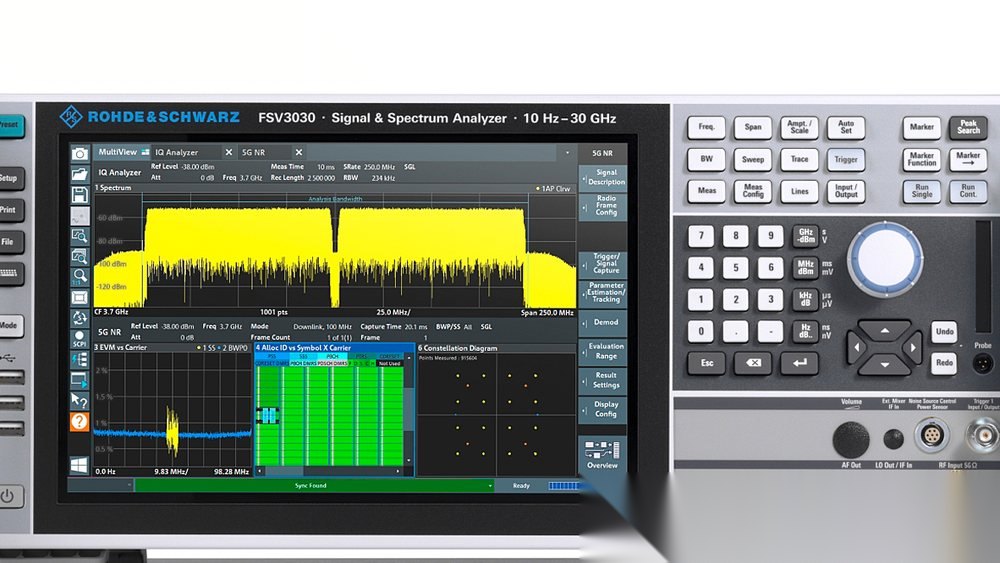Open the Overview signal flow icon
Image resolution: width=1000 pixels, height=563 pixels.
(602, 454)
